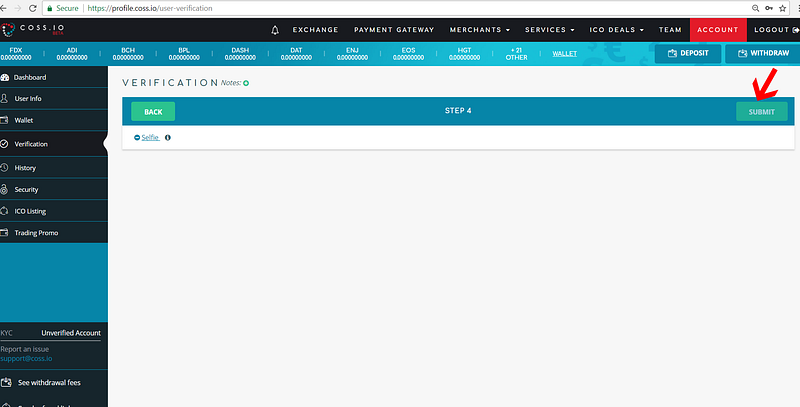800x407 pixels.
Task: Click the secure padlock icon
Action: pos(49,8)
